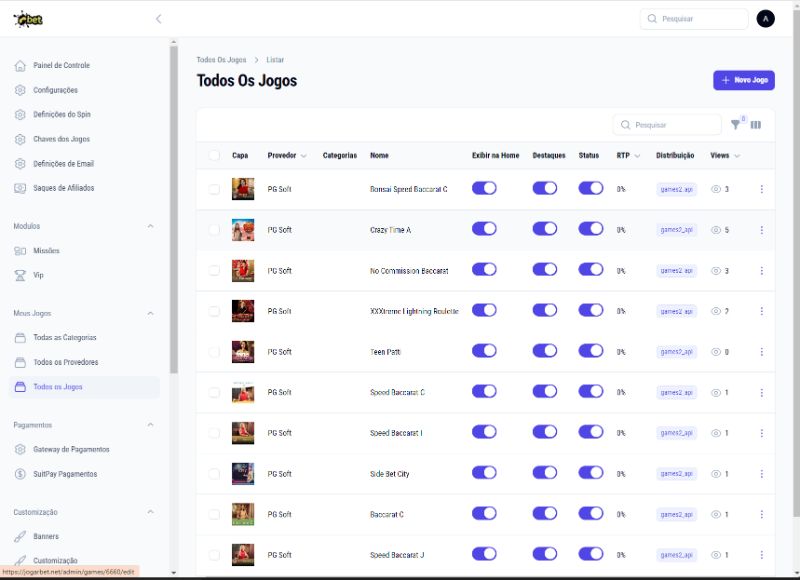Image resolution: width=800 pixels, height=580 pixels.
Task: Click the Todos Os Jogos breadcrumb link
Action: pos(221,60)
